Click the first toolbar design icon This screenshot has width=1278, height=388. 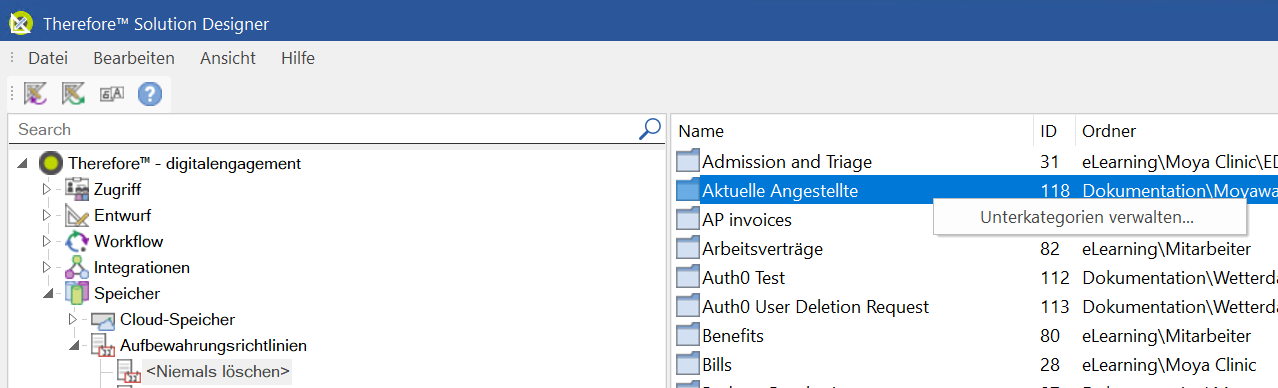[x=36, y=94]
